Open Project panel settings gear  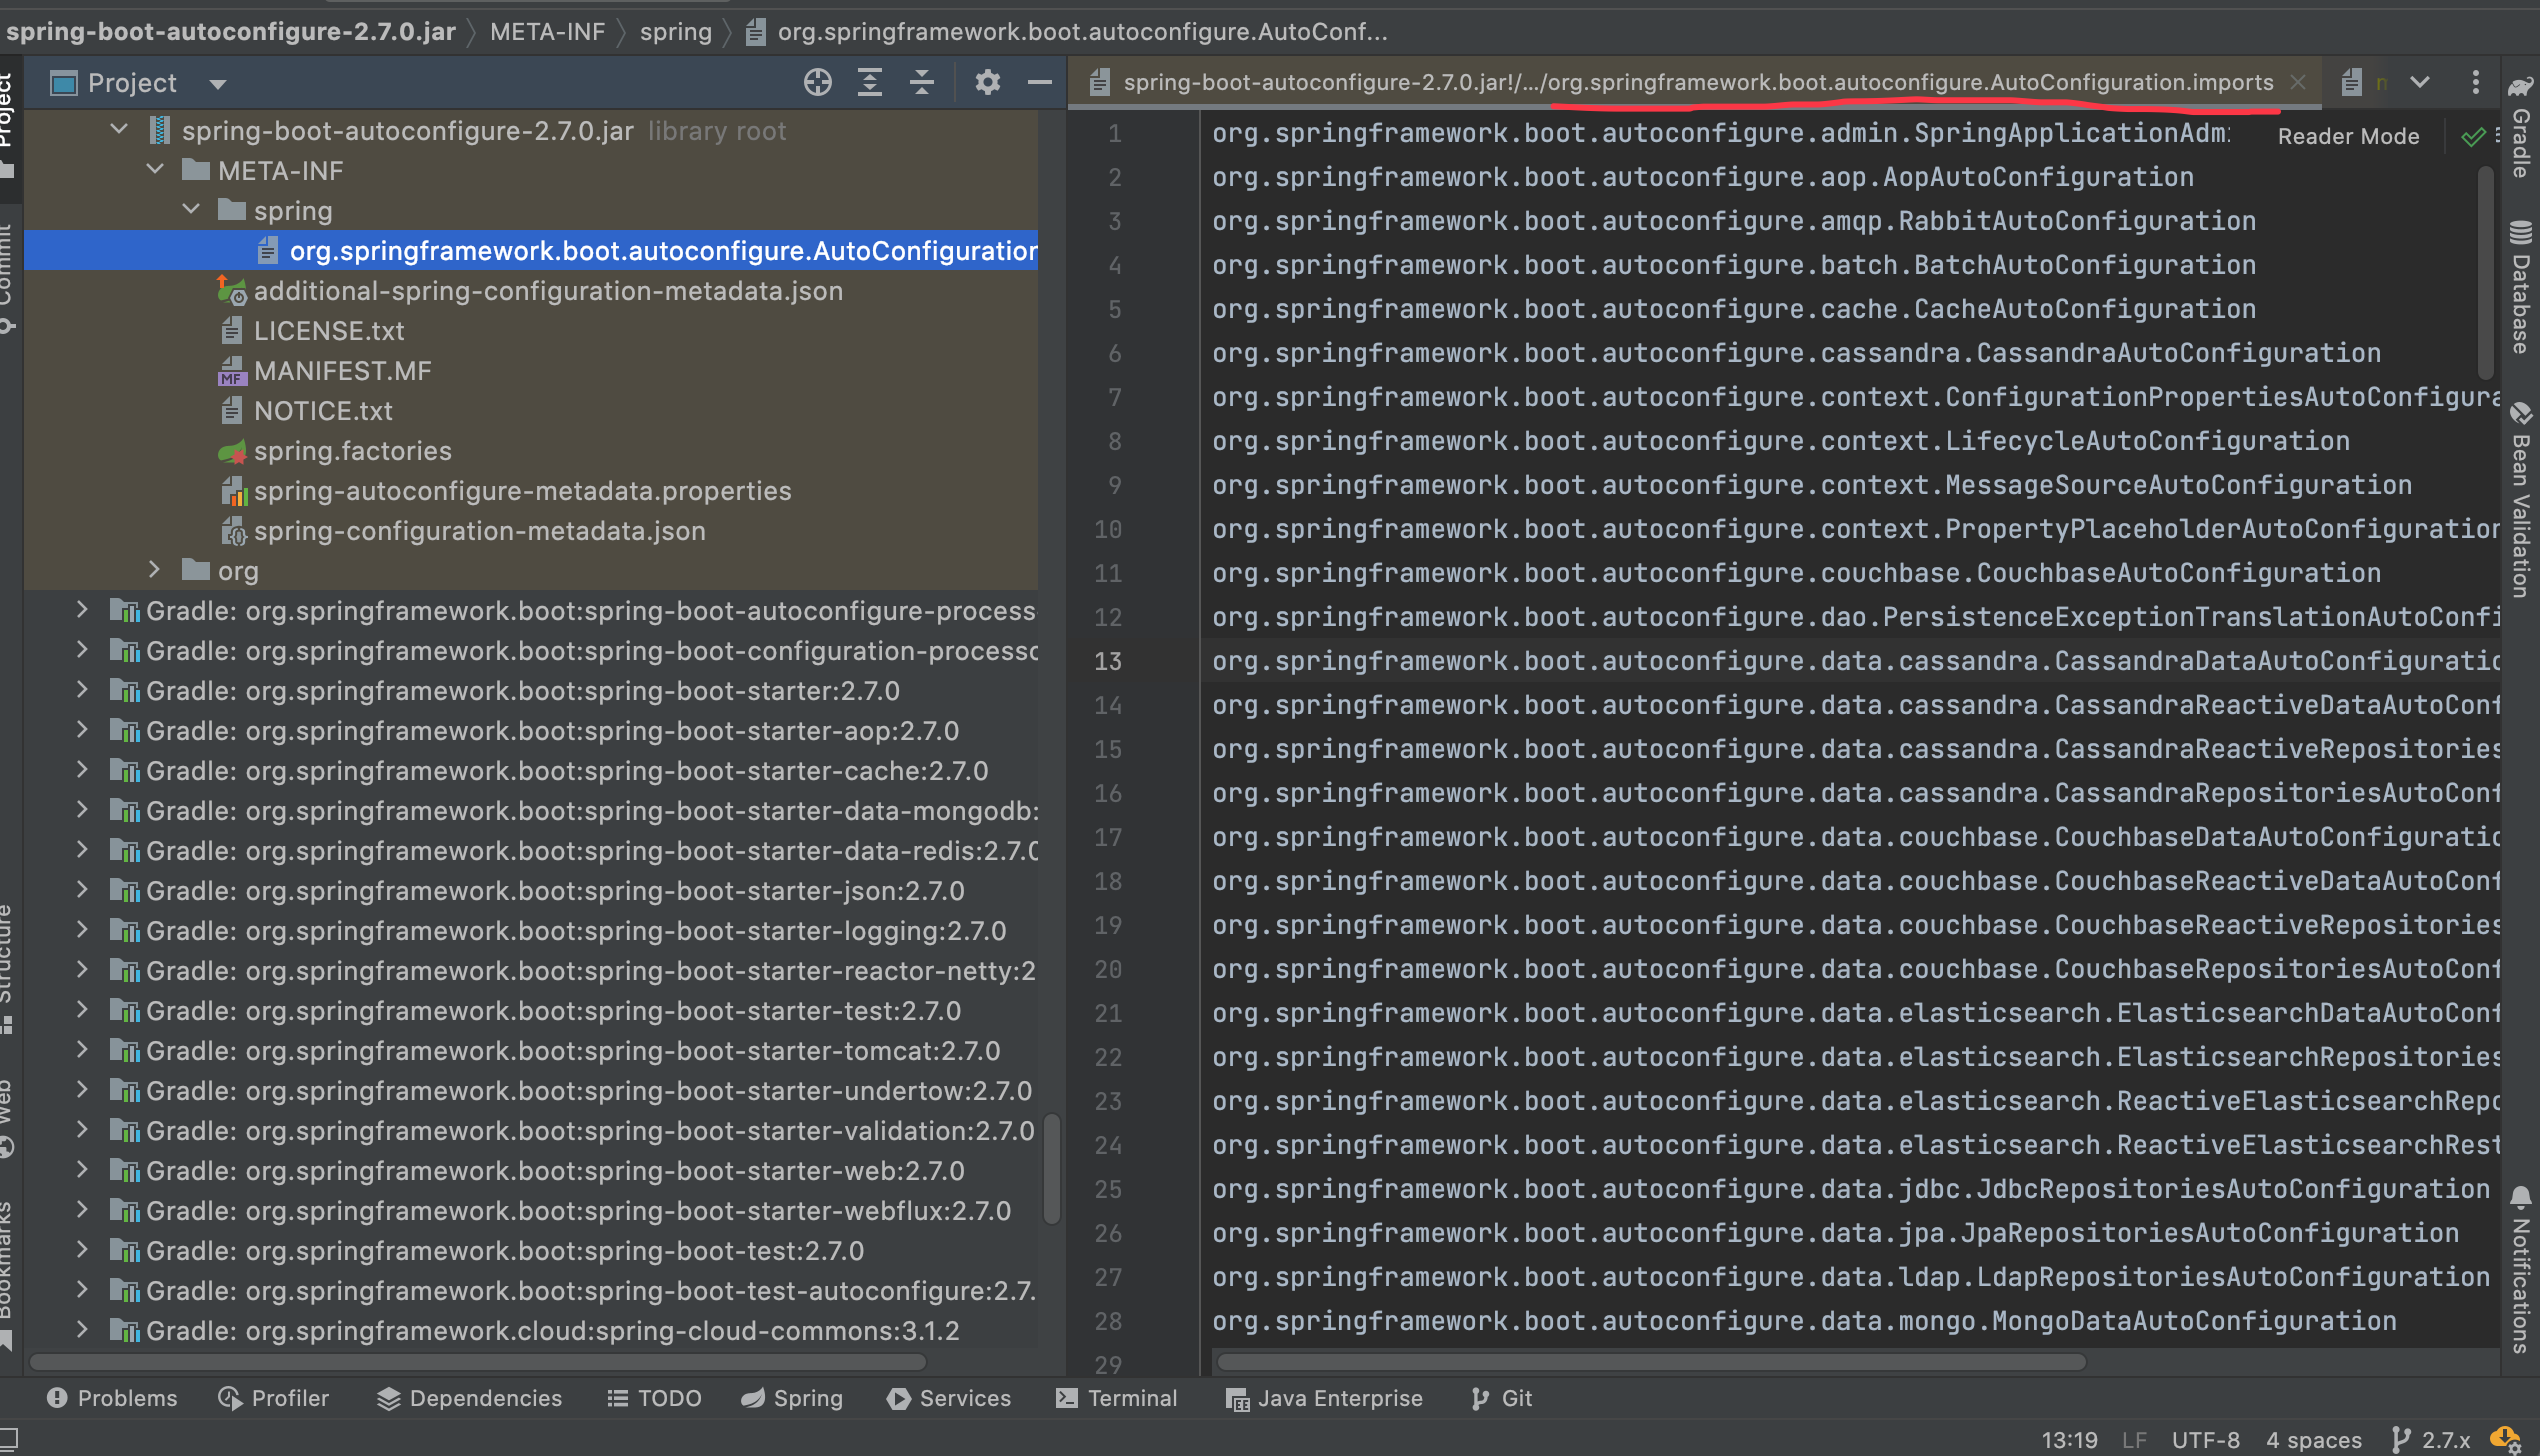coord(987,83)
